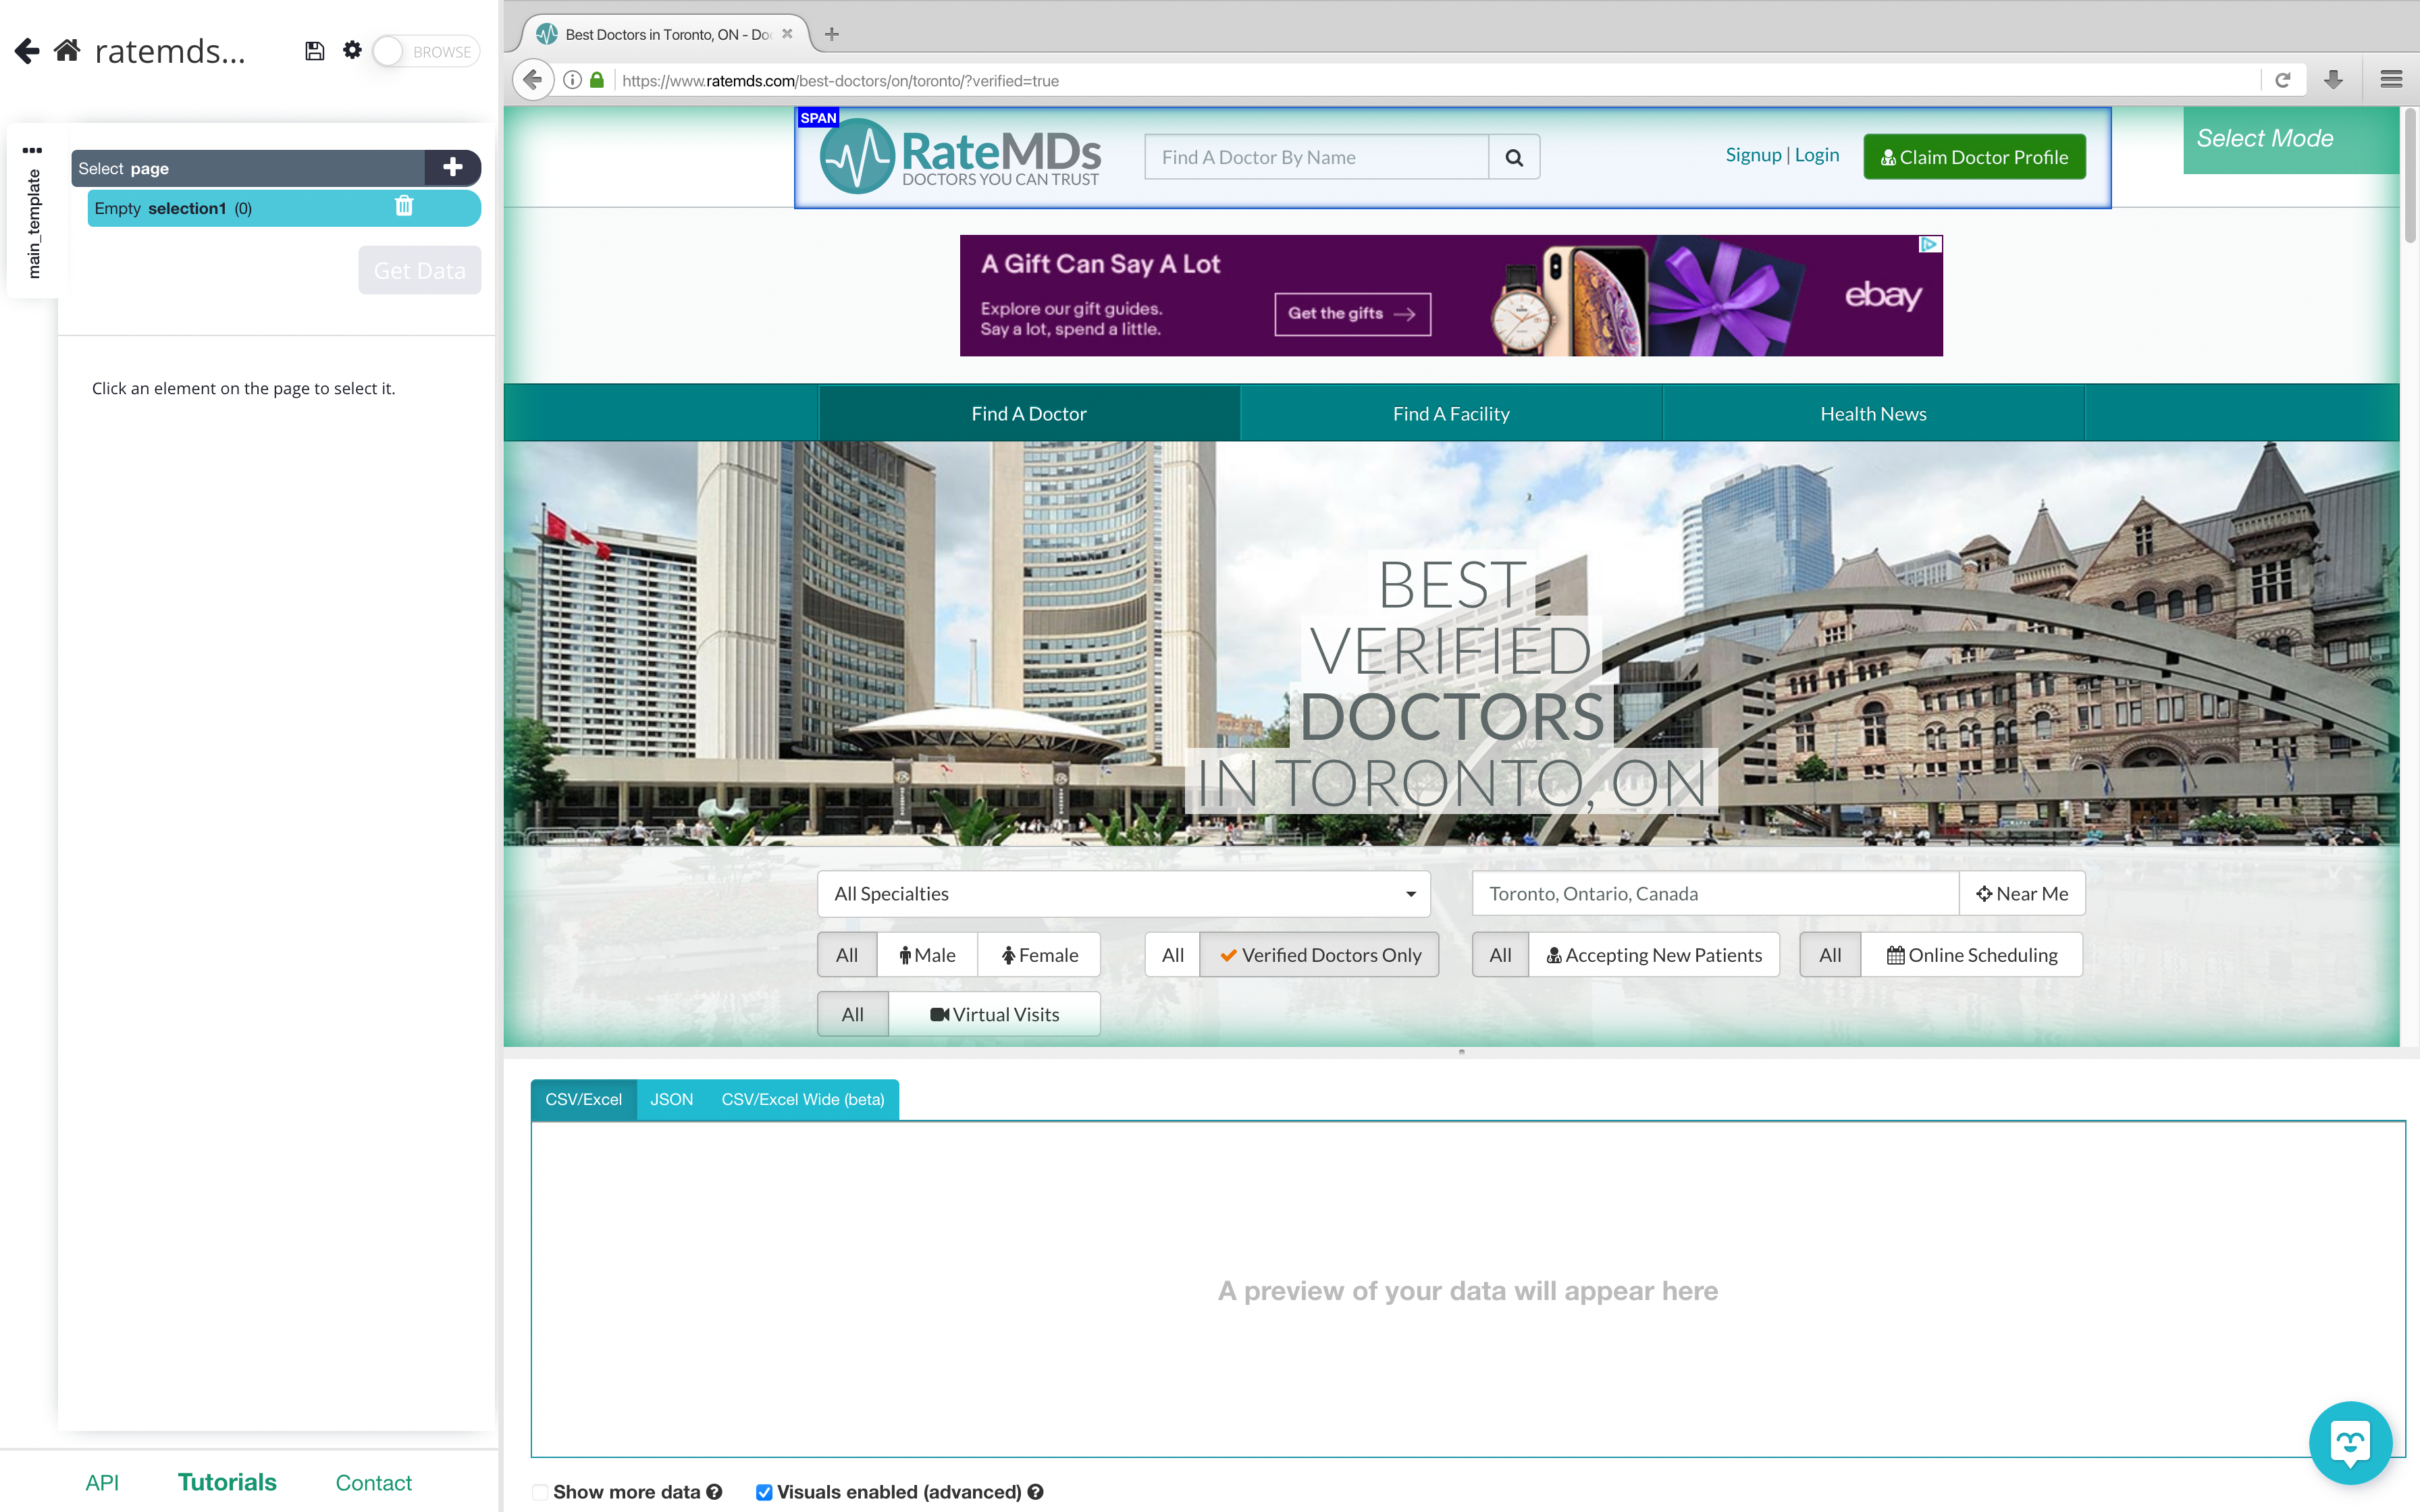Toggle Virtual Visits filter
This screenshot has width=2420, height=1512.
tap(994, 1014)
